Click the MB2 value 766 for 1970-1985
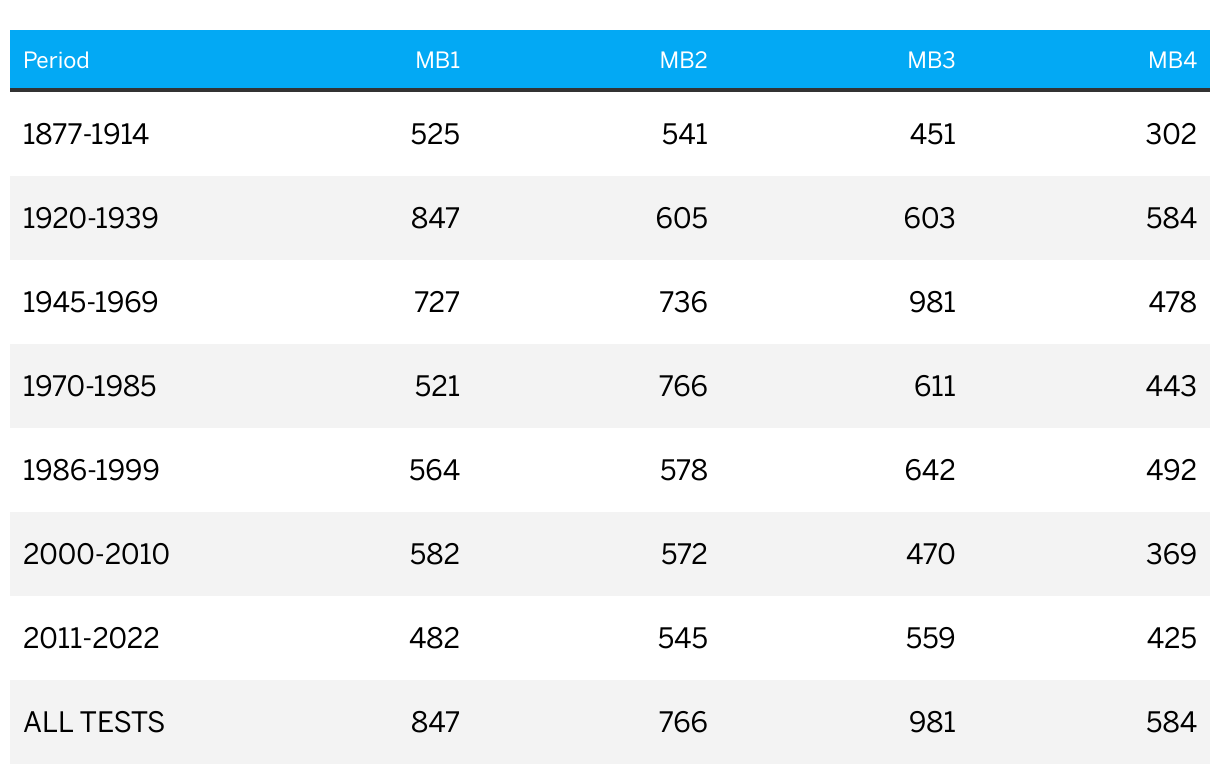The height and width of the screenshot is (774, 1220). click(683, 386)
